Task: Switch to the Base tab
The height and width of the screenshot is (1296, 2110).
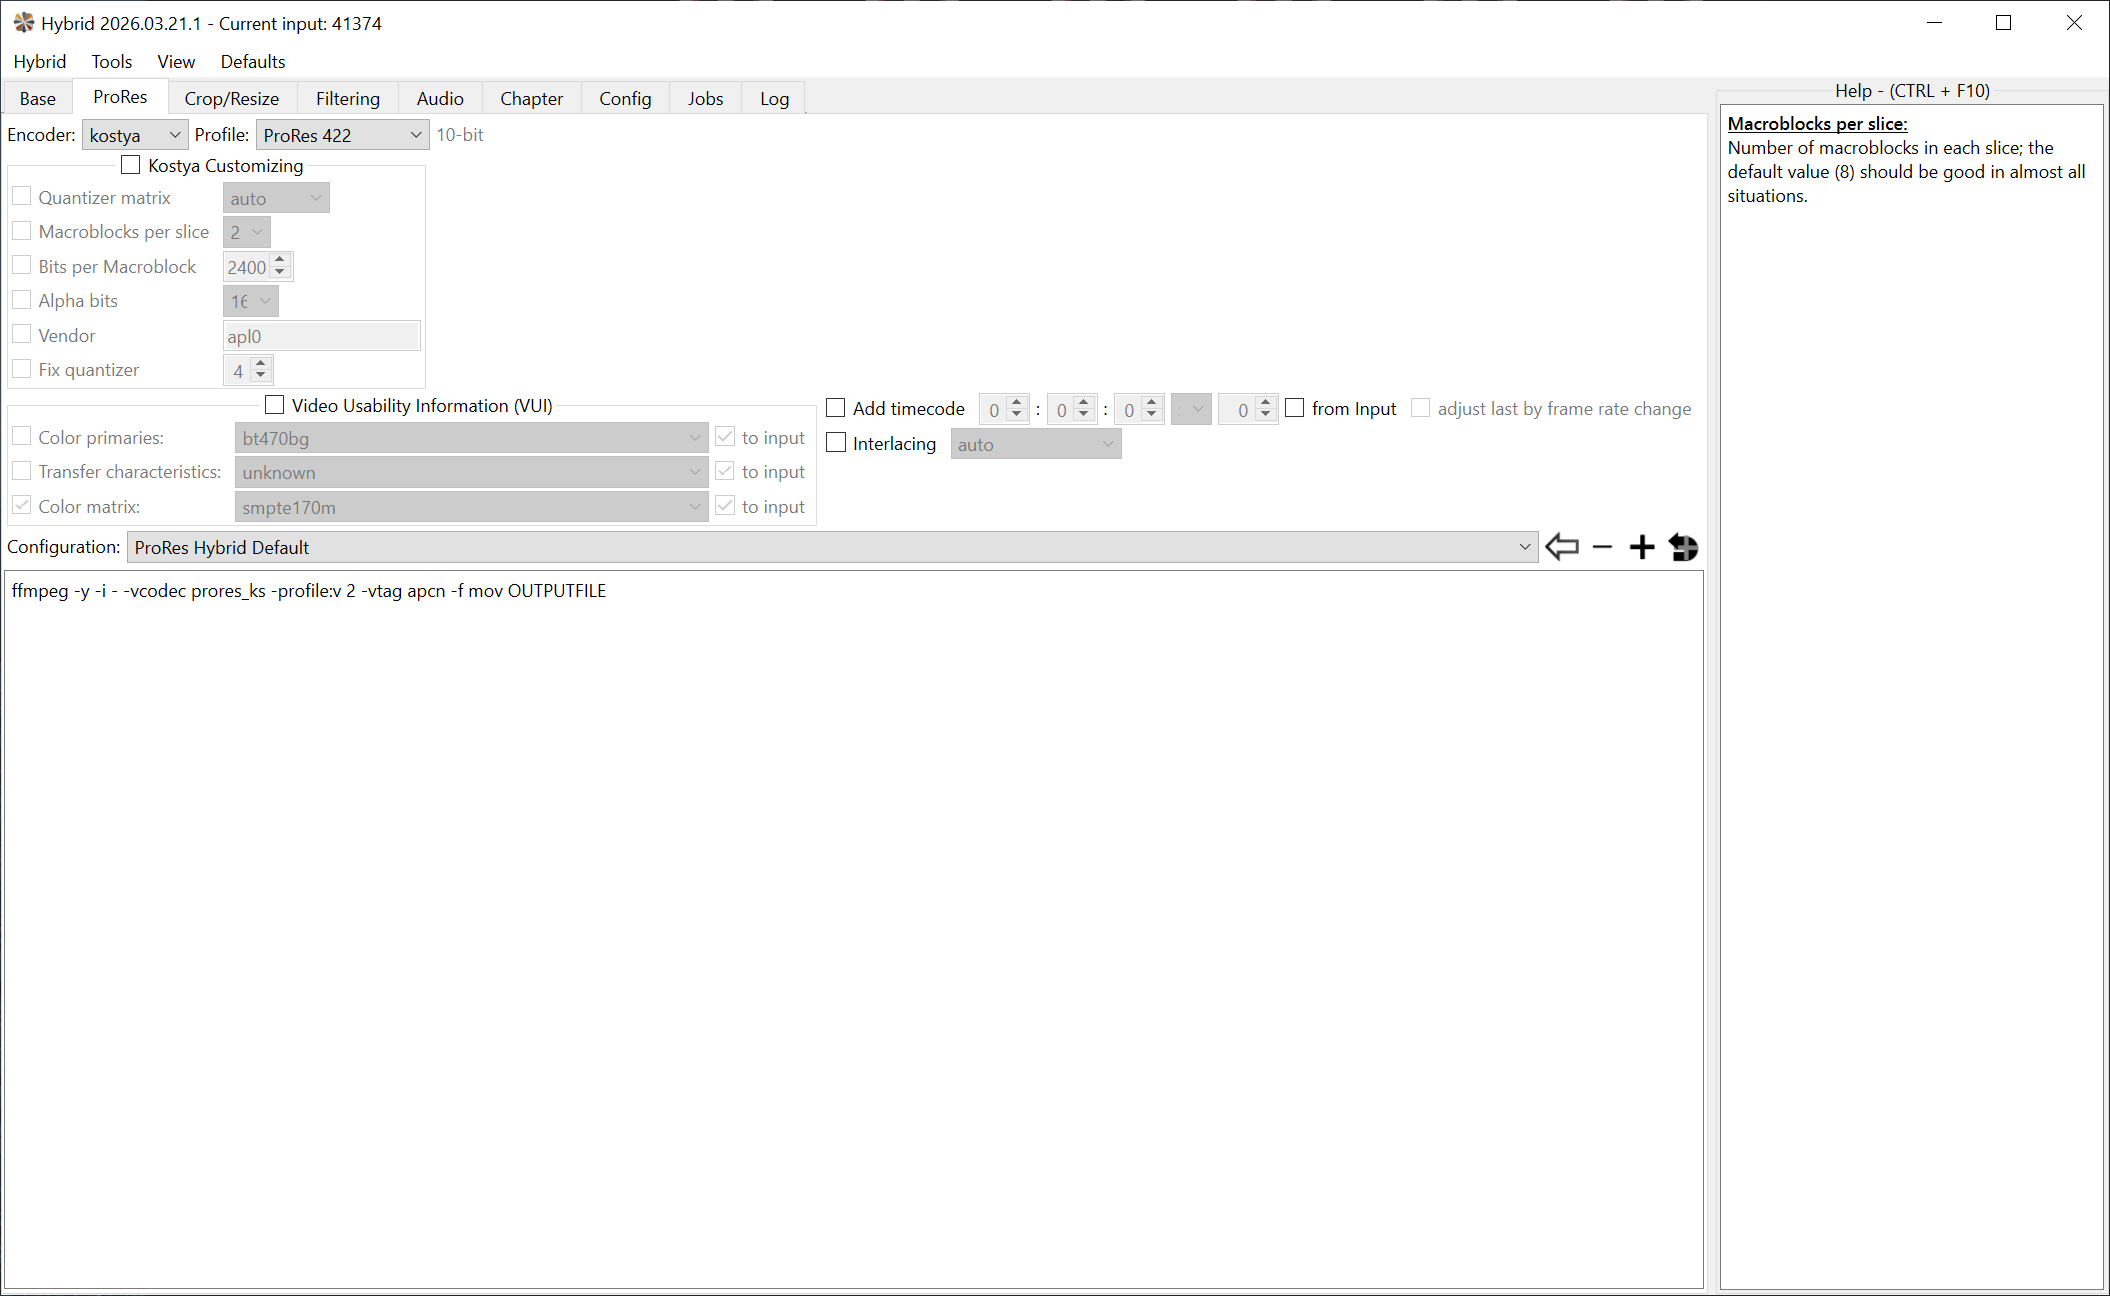Action: pos(38,98)
